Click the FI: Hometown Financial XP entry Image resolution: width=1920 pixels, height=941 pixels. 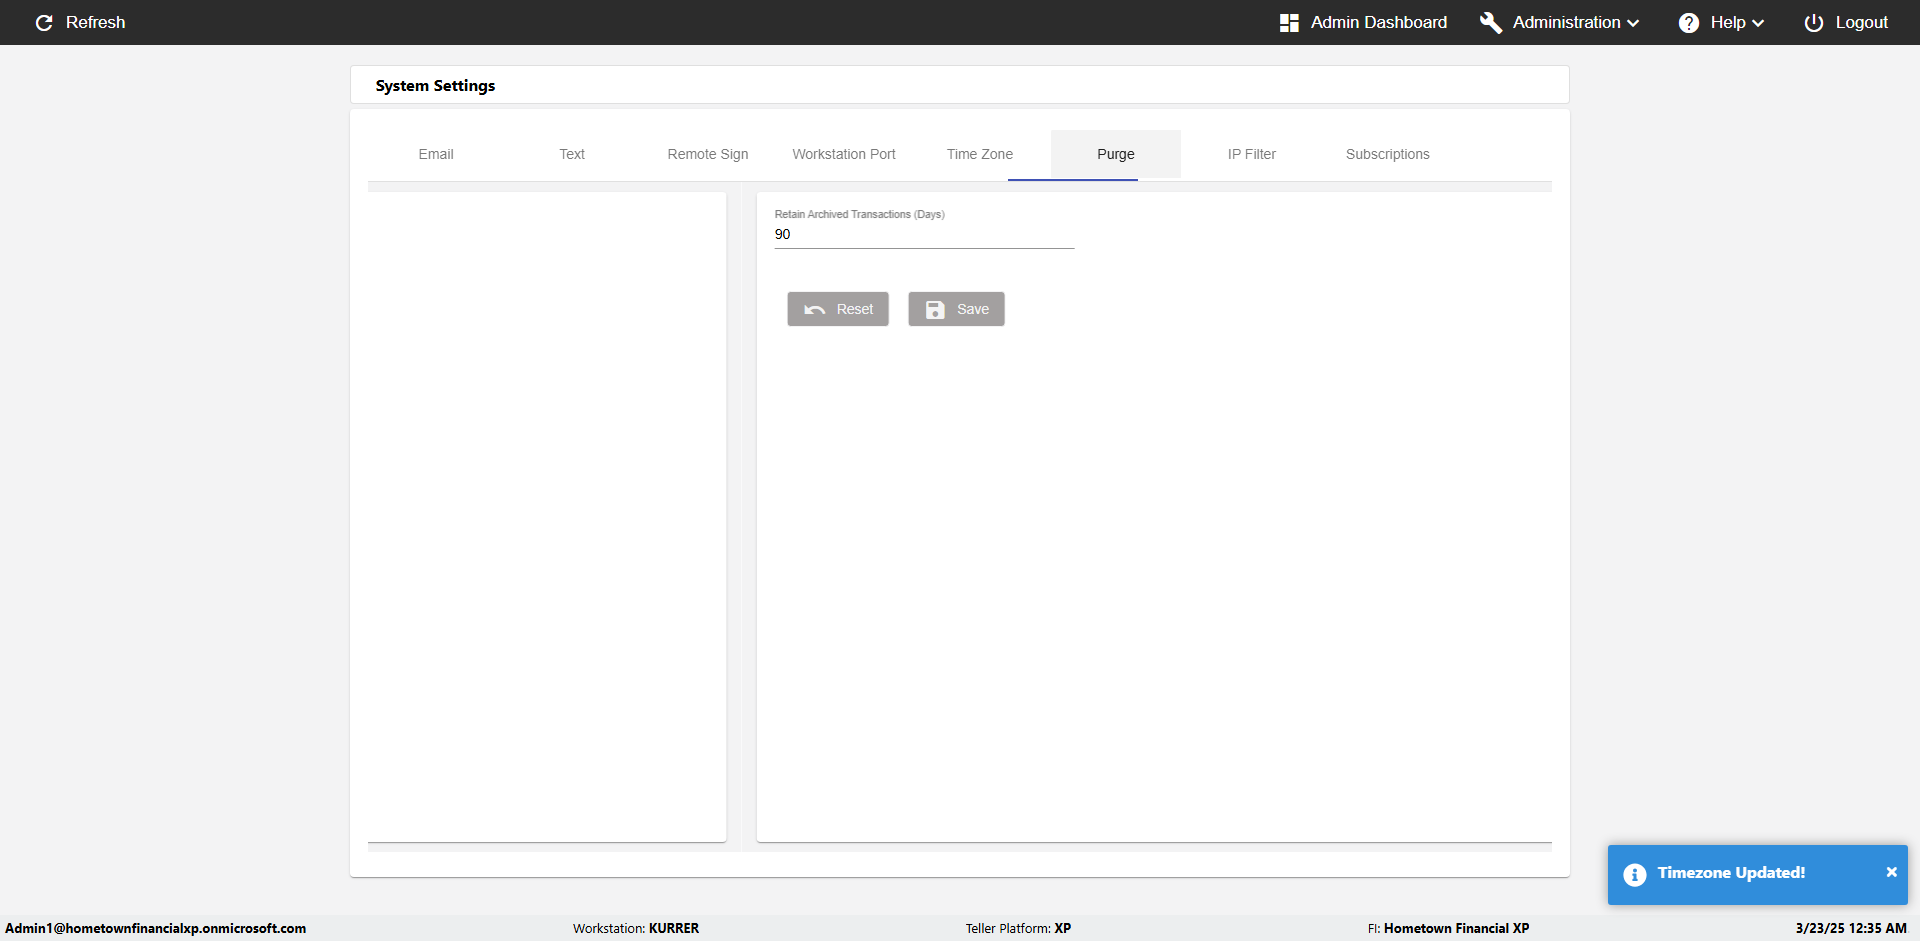(x=1448, y=929)
